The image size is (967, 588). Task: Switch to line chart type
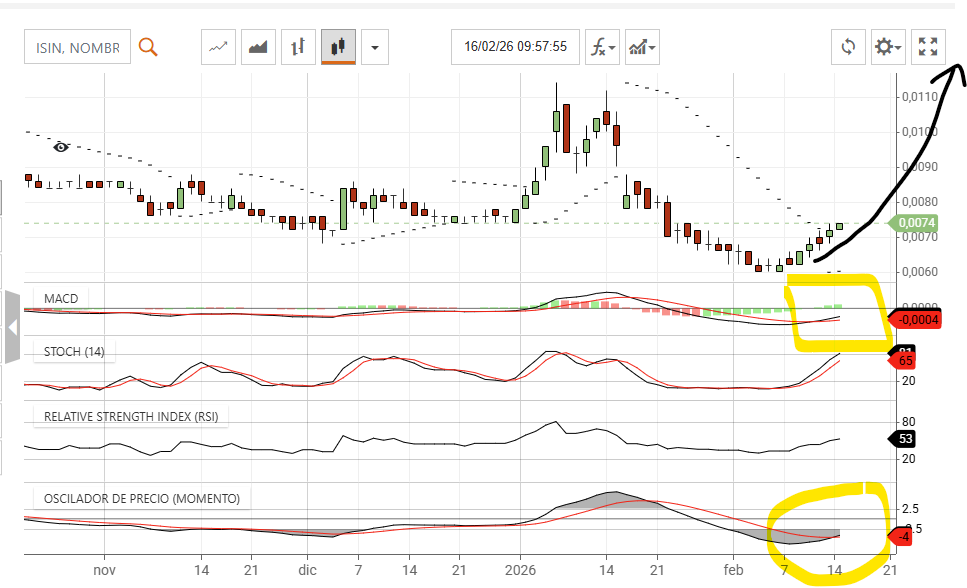pos(219,47)
